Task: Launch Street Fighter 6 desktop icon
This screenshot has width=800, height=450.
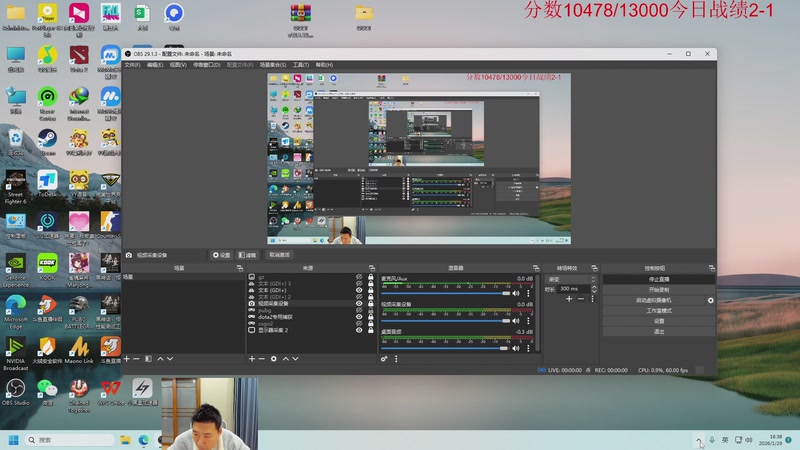Action: [15, 188]
